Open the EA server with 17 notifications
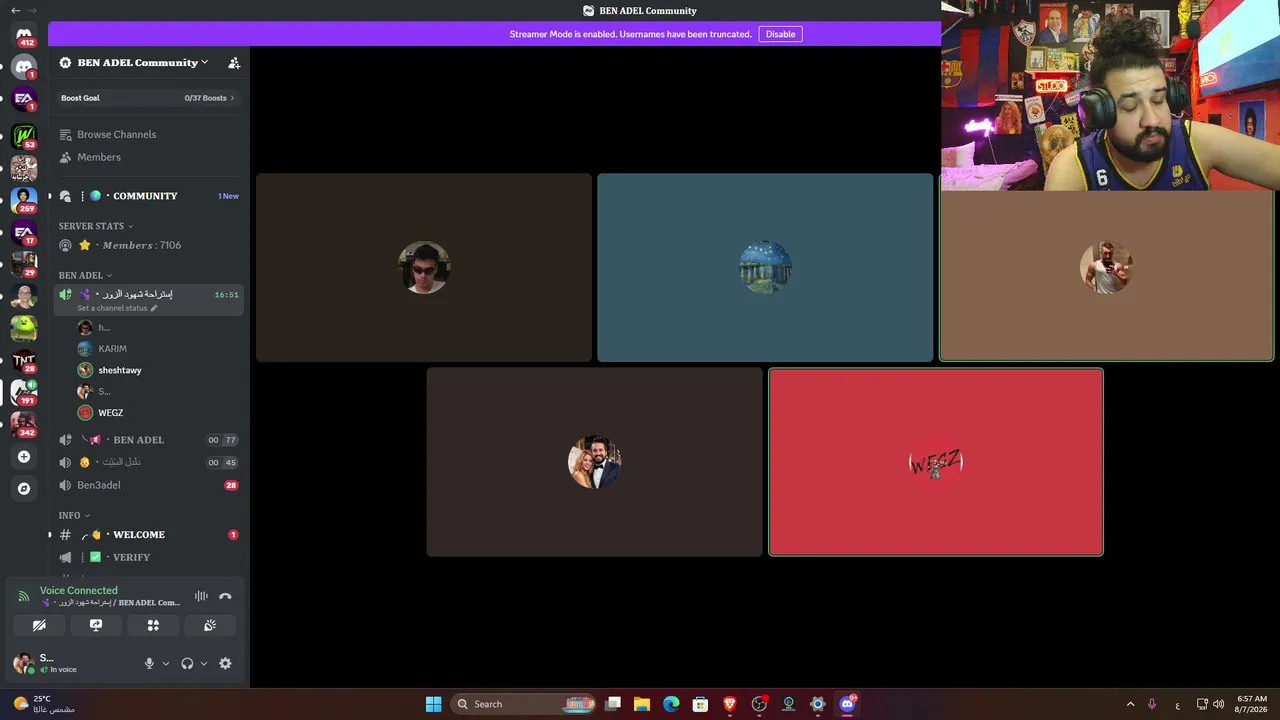 click(x=24, y=233)
